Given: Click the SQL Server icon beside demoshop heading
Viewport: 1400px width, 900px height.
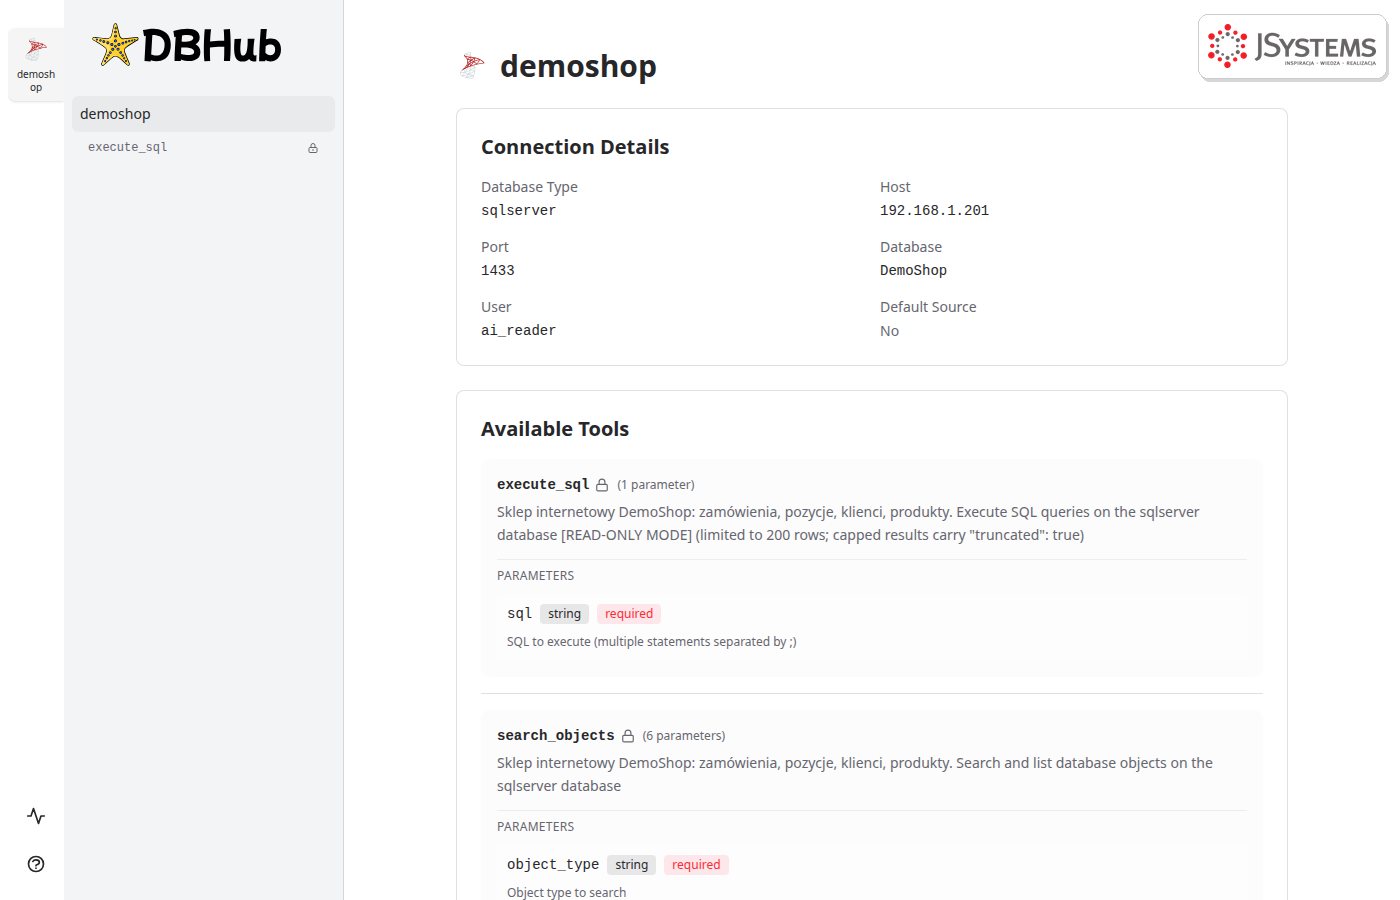Looking at the screenshot, I should tap(472, 66).
